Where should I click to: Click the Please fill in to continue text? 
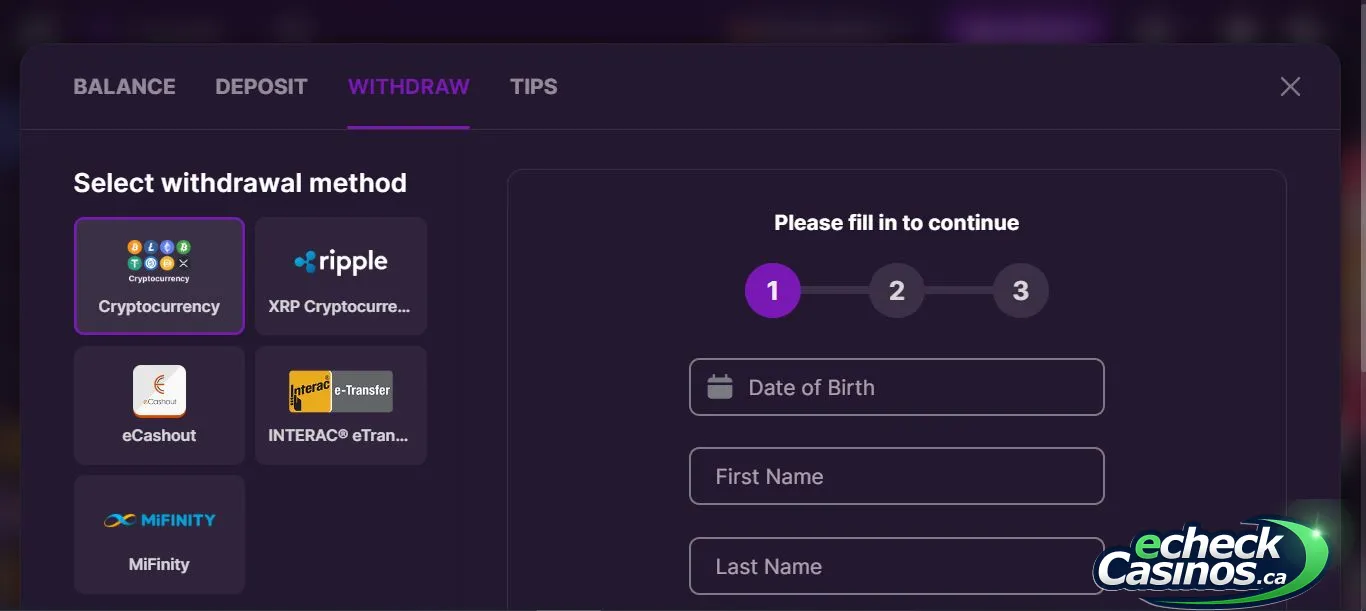point(896,223)
